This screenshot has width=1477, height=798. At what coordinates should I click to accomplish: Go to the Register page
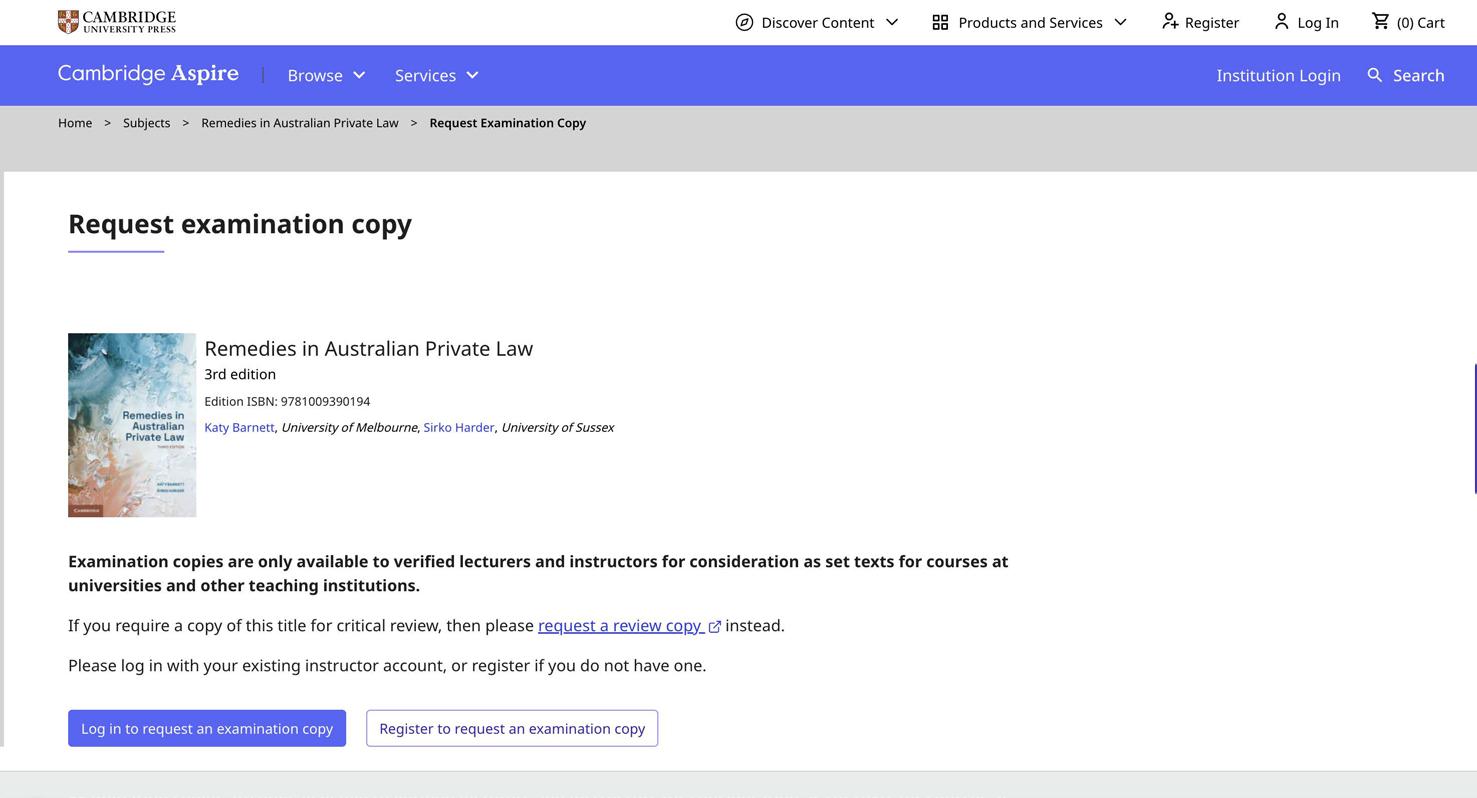(x=1200, y=22)
